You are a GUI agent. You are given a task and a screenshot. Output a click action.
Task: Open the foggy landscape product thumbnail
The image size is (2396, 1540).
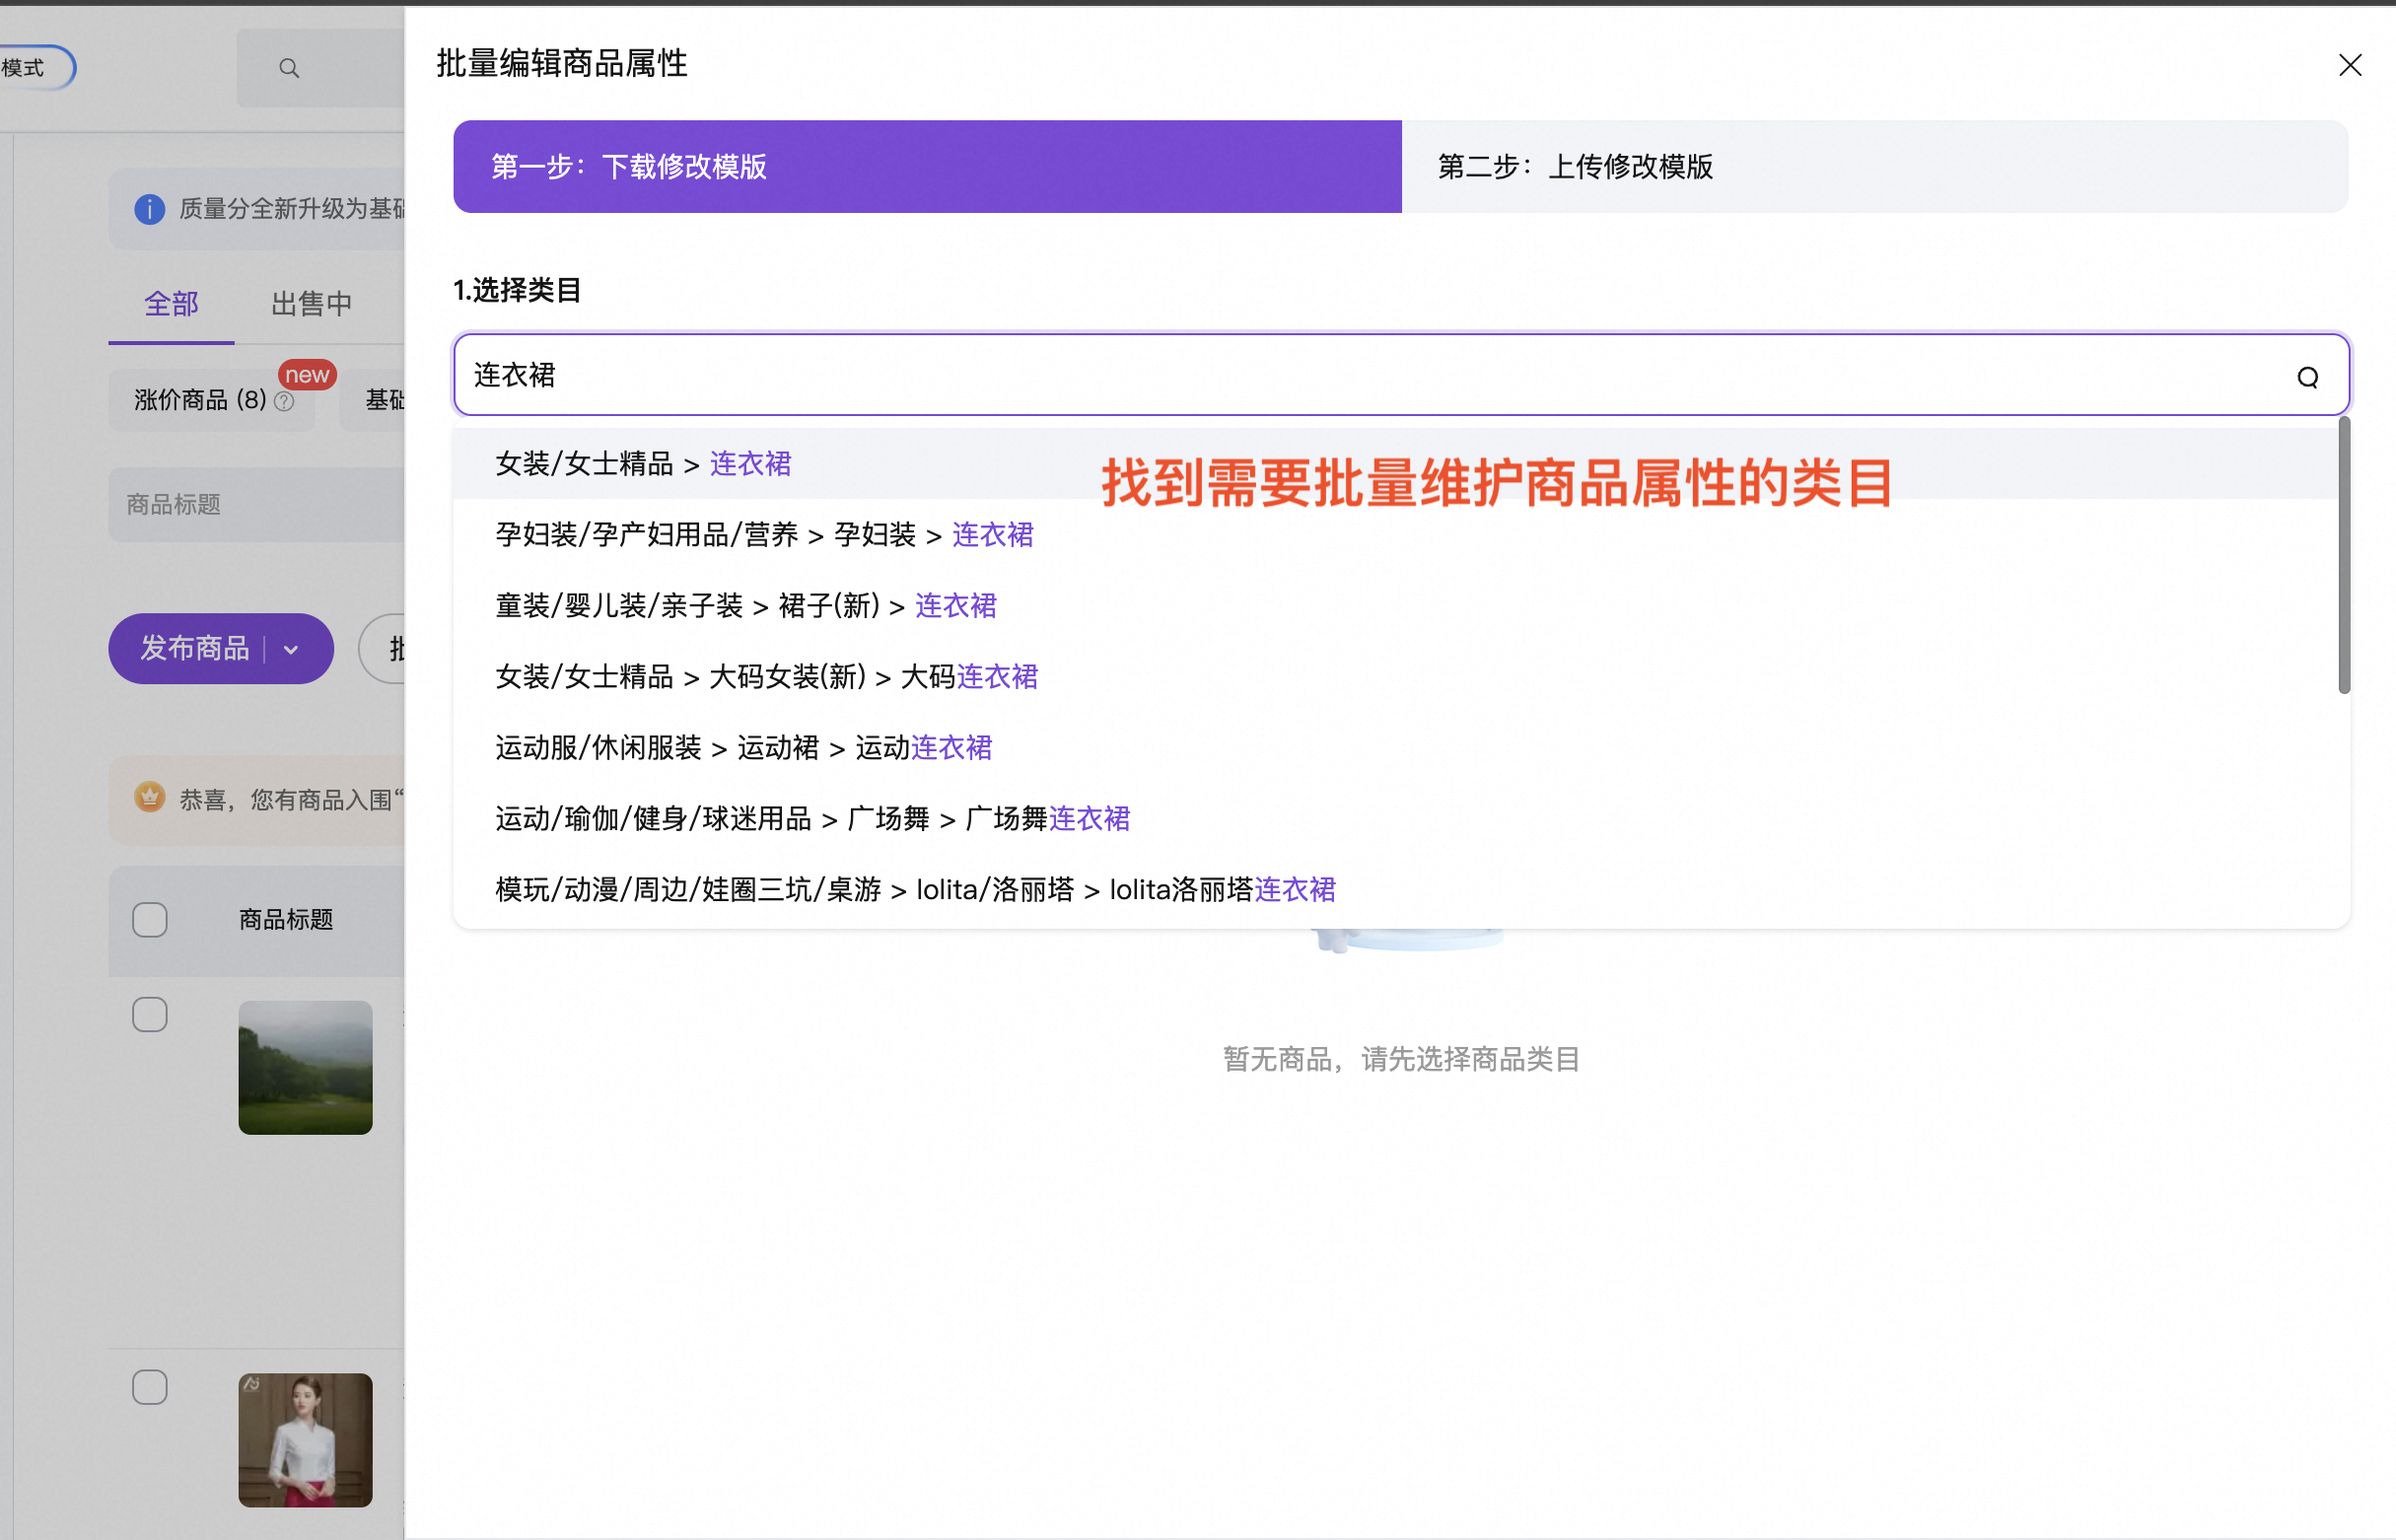point(305,1067)
